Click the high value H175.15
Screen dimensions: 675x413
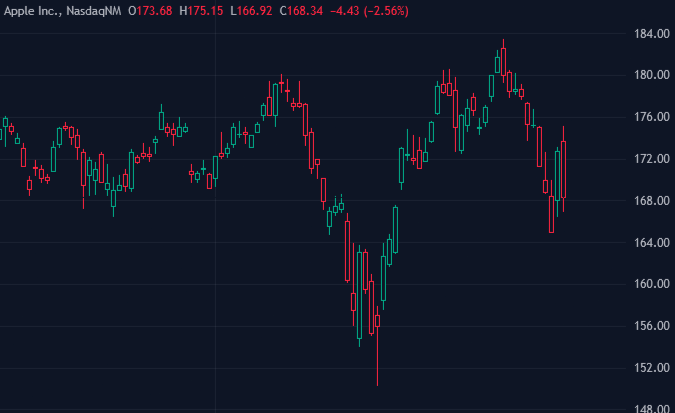coord(201,11)
